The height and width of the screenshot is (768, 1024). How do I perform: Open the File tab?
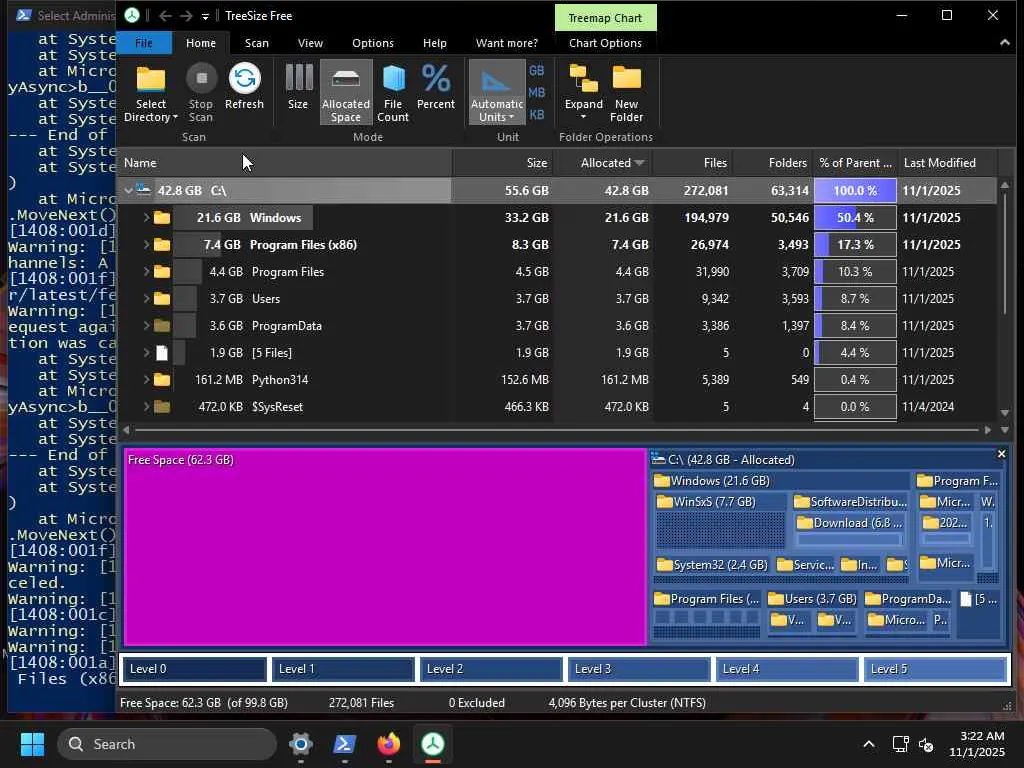click(x=144, y=43)
